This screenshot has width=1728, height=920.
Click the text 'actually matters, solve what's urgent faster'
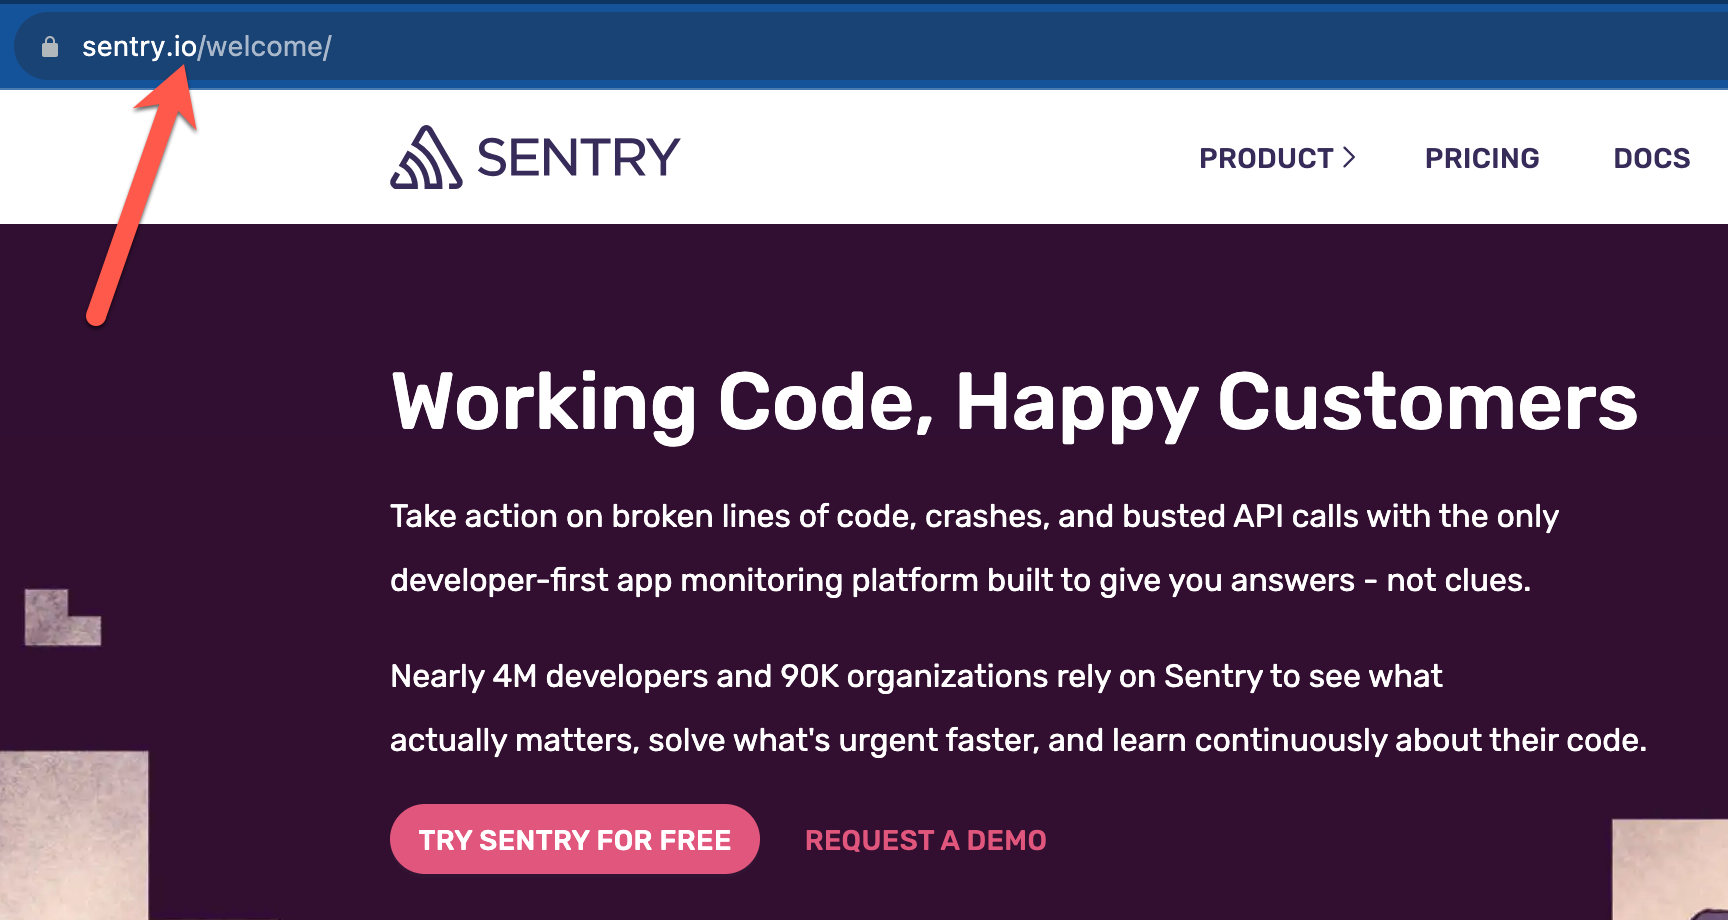(x=714, y=741)
